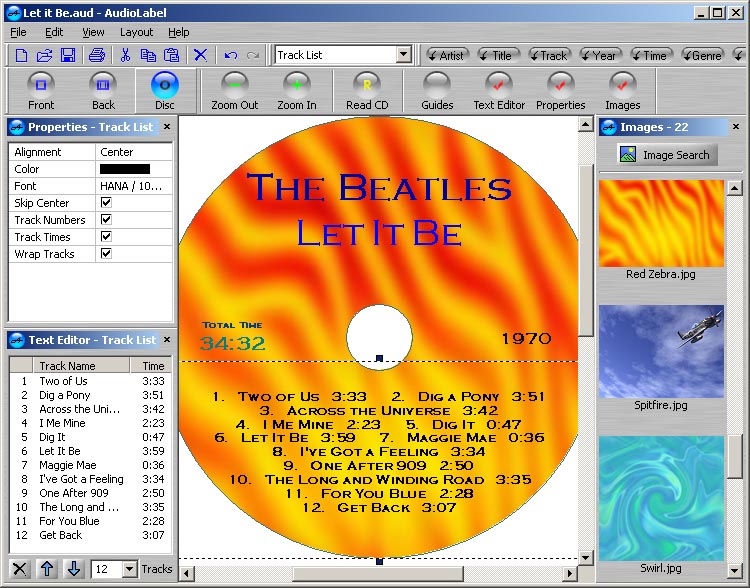
Task: Select track 12 'Get Back' row
Action: click(90, 535)
